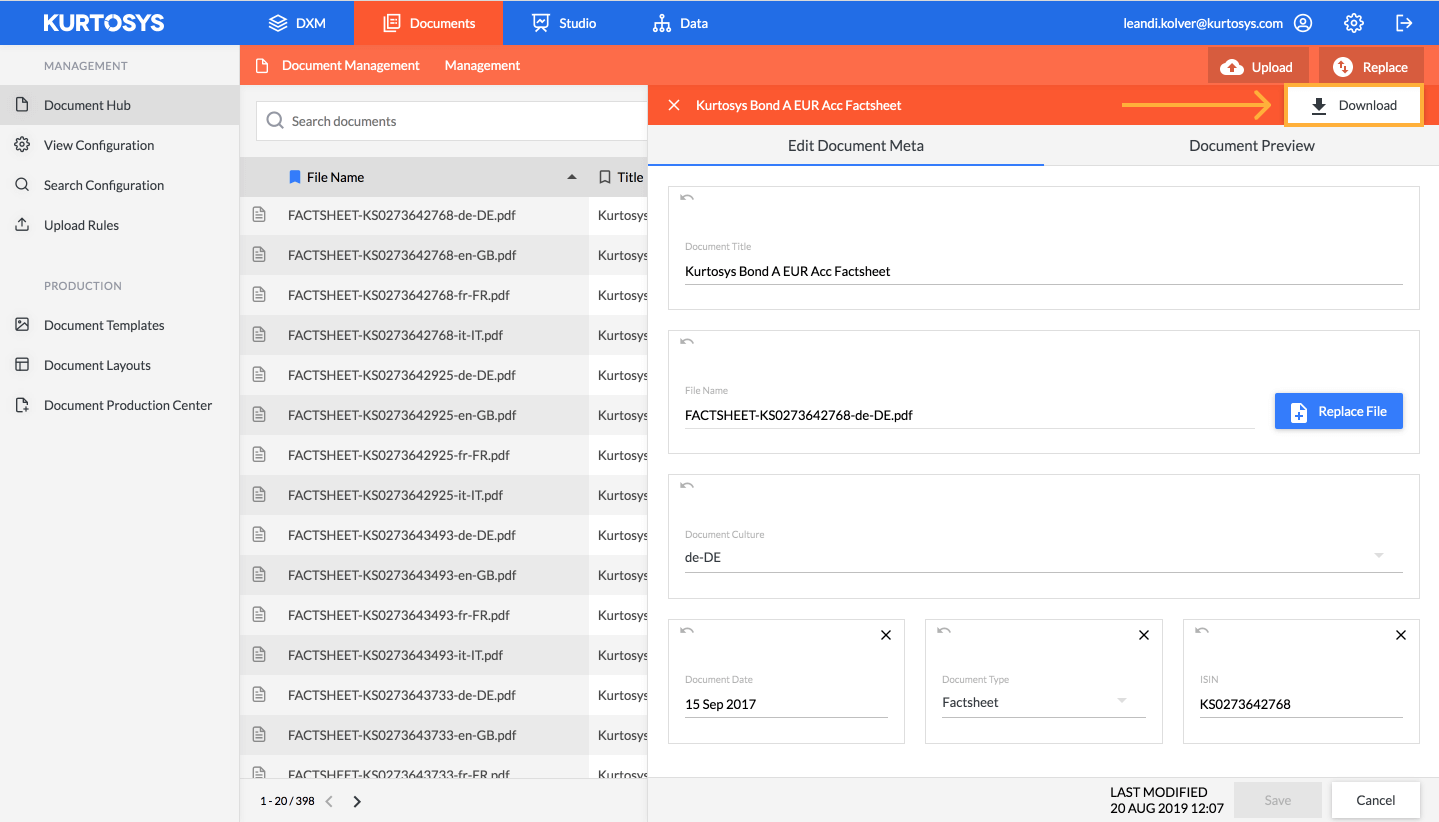Click file icon of FACTSHEET-KS0273643733-de-DE.pdf

coord(259,694)
